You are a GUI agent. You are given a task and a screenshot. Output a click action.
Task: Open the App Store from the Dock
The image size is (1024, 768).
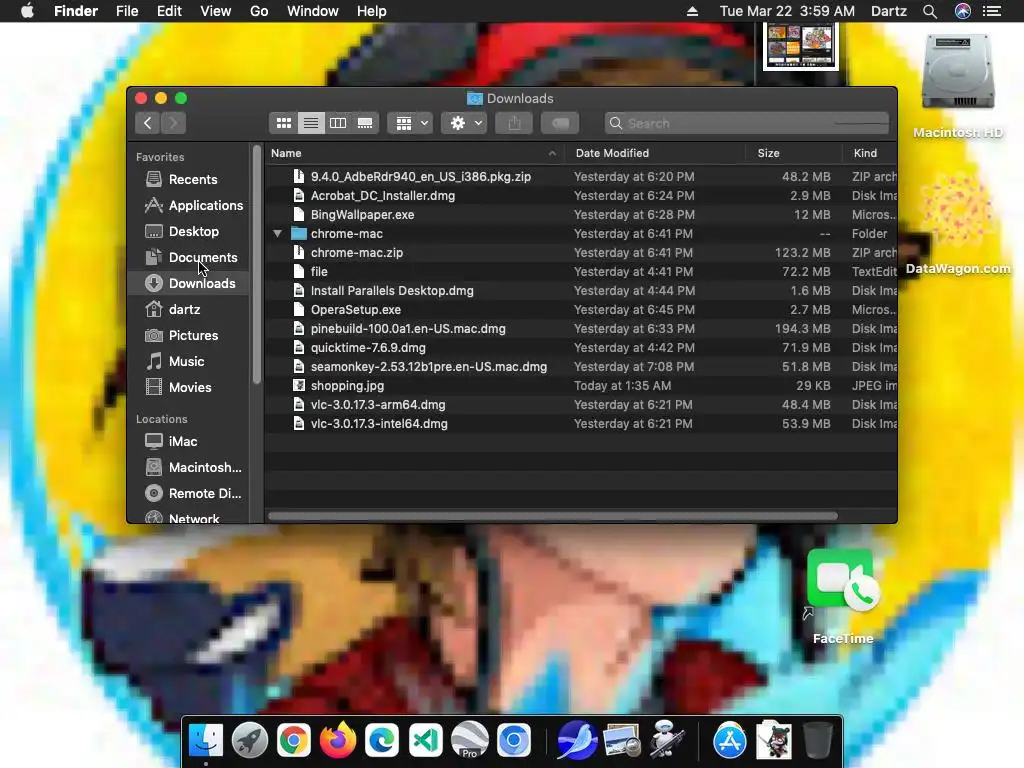click(x=729, y=740)
